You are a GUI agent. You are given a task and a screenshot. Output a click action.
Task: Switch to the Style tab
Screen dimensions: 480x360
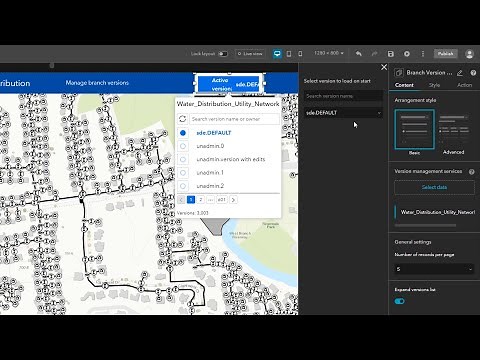tap(434, 85)
